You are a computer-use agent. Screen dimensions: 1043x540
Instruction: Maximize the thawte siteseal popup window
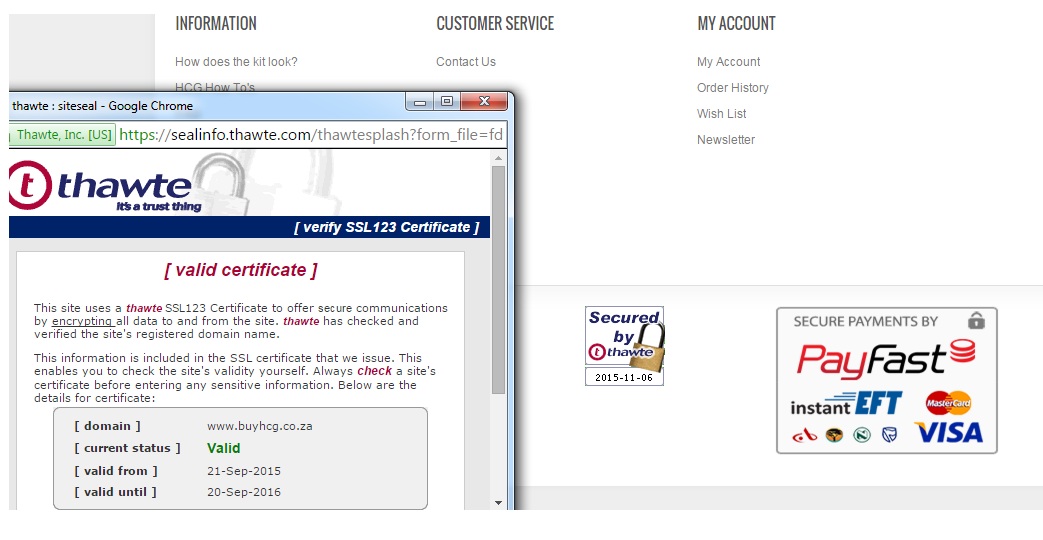point(447,102)
